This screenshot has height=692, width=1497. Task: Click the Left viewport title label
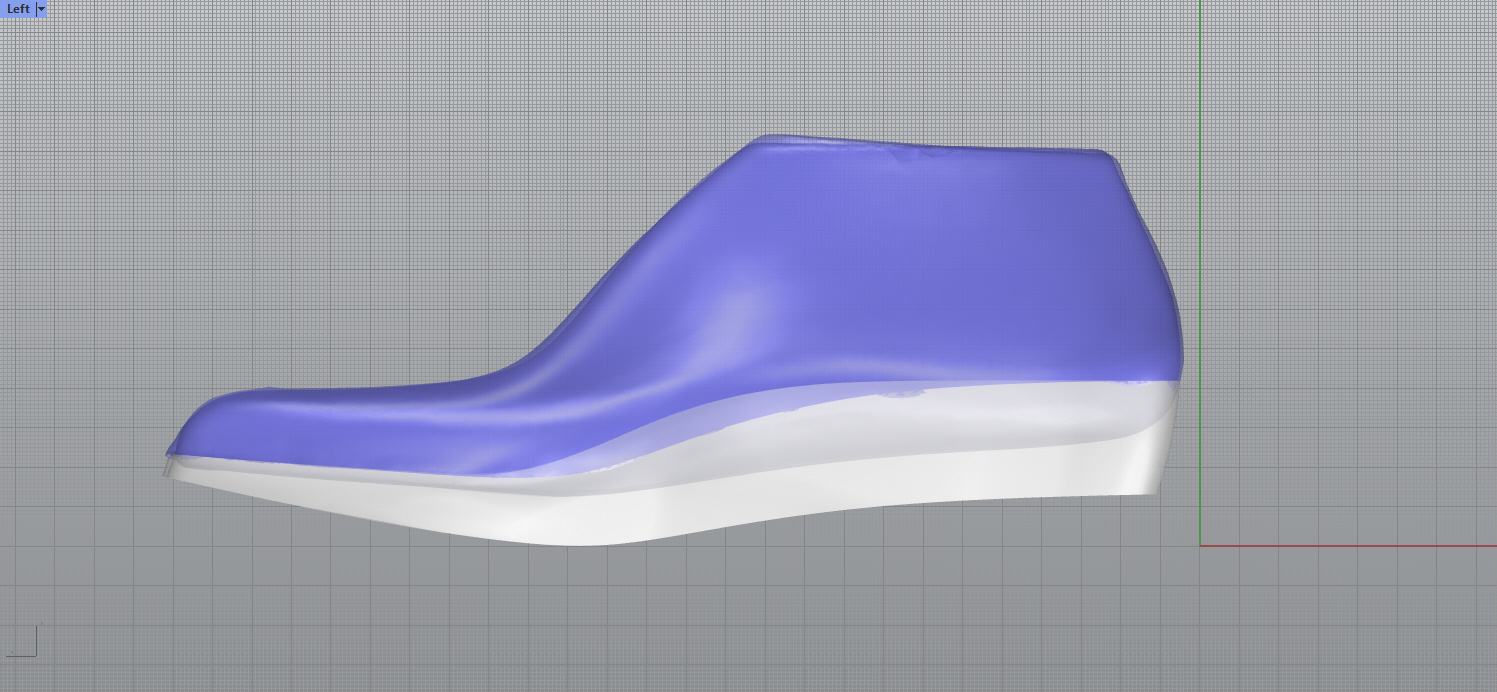coord(18,9)
